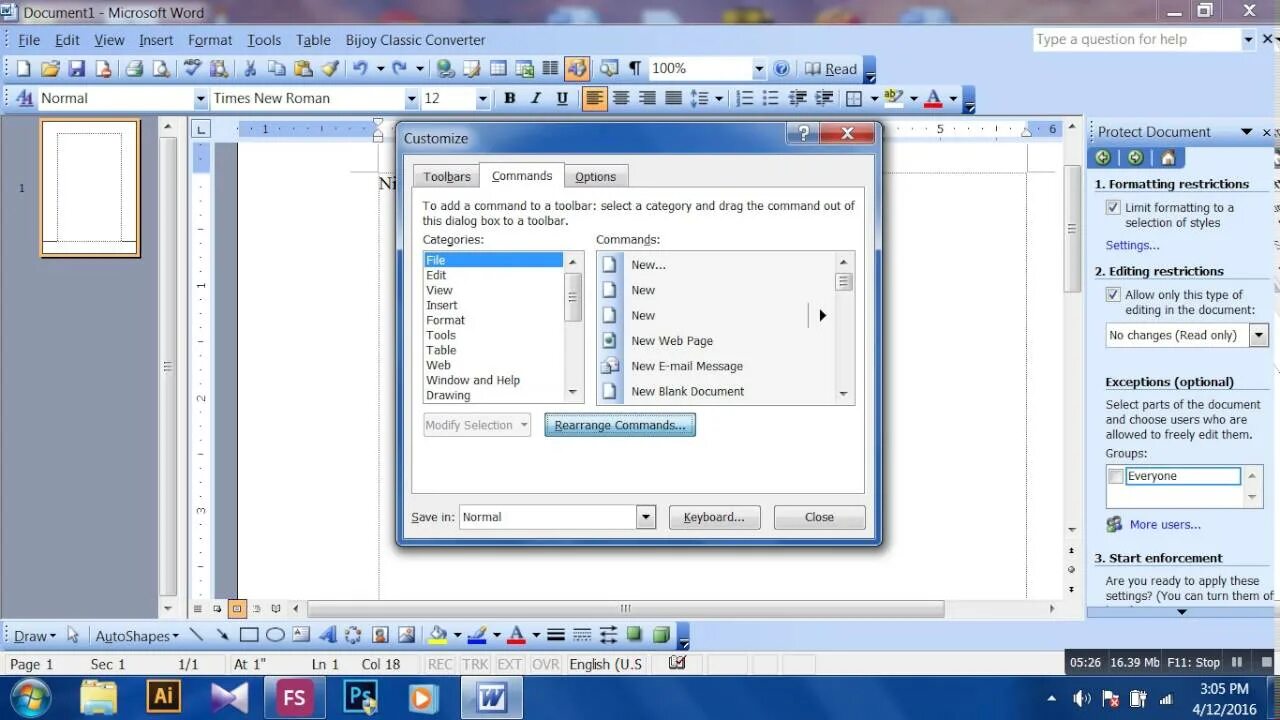Viewport: 1280px width, 720px height.
Task: Open the Save in Normal dropdown
Action: point(646,517)
